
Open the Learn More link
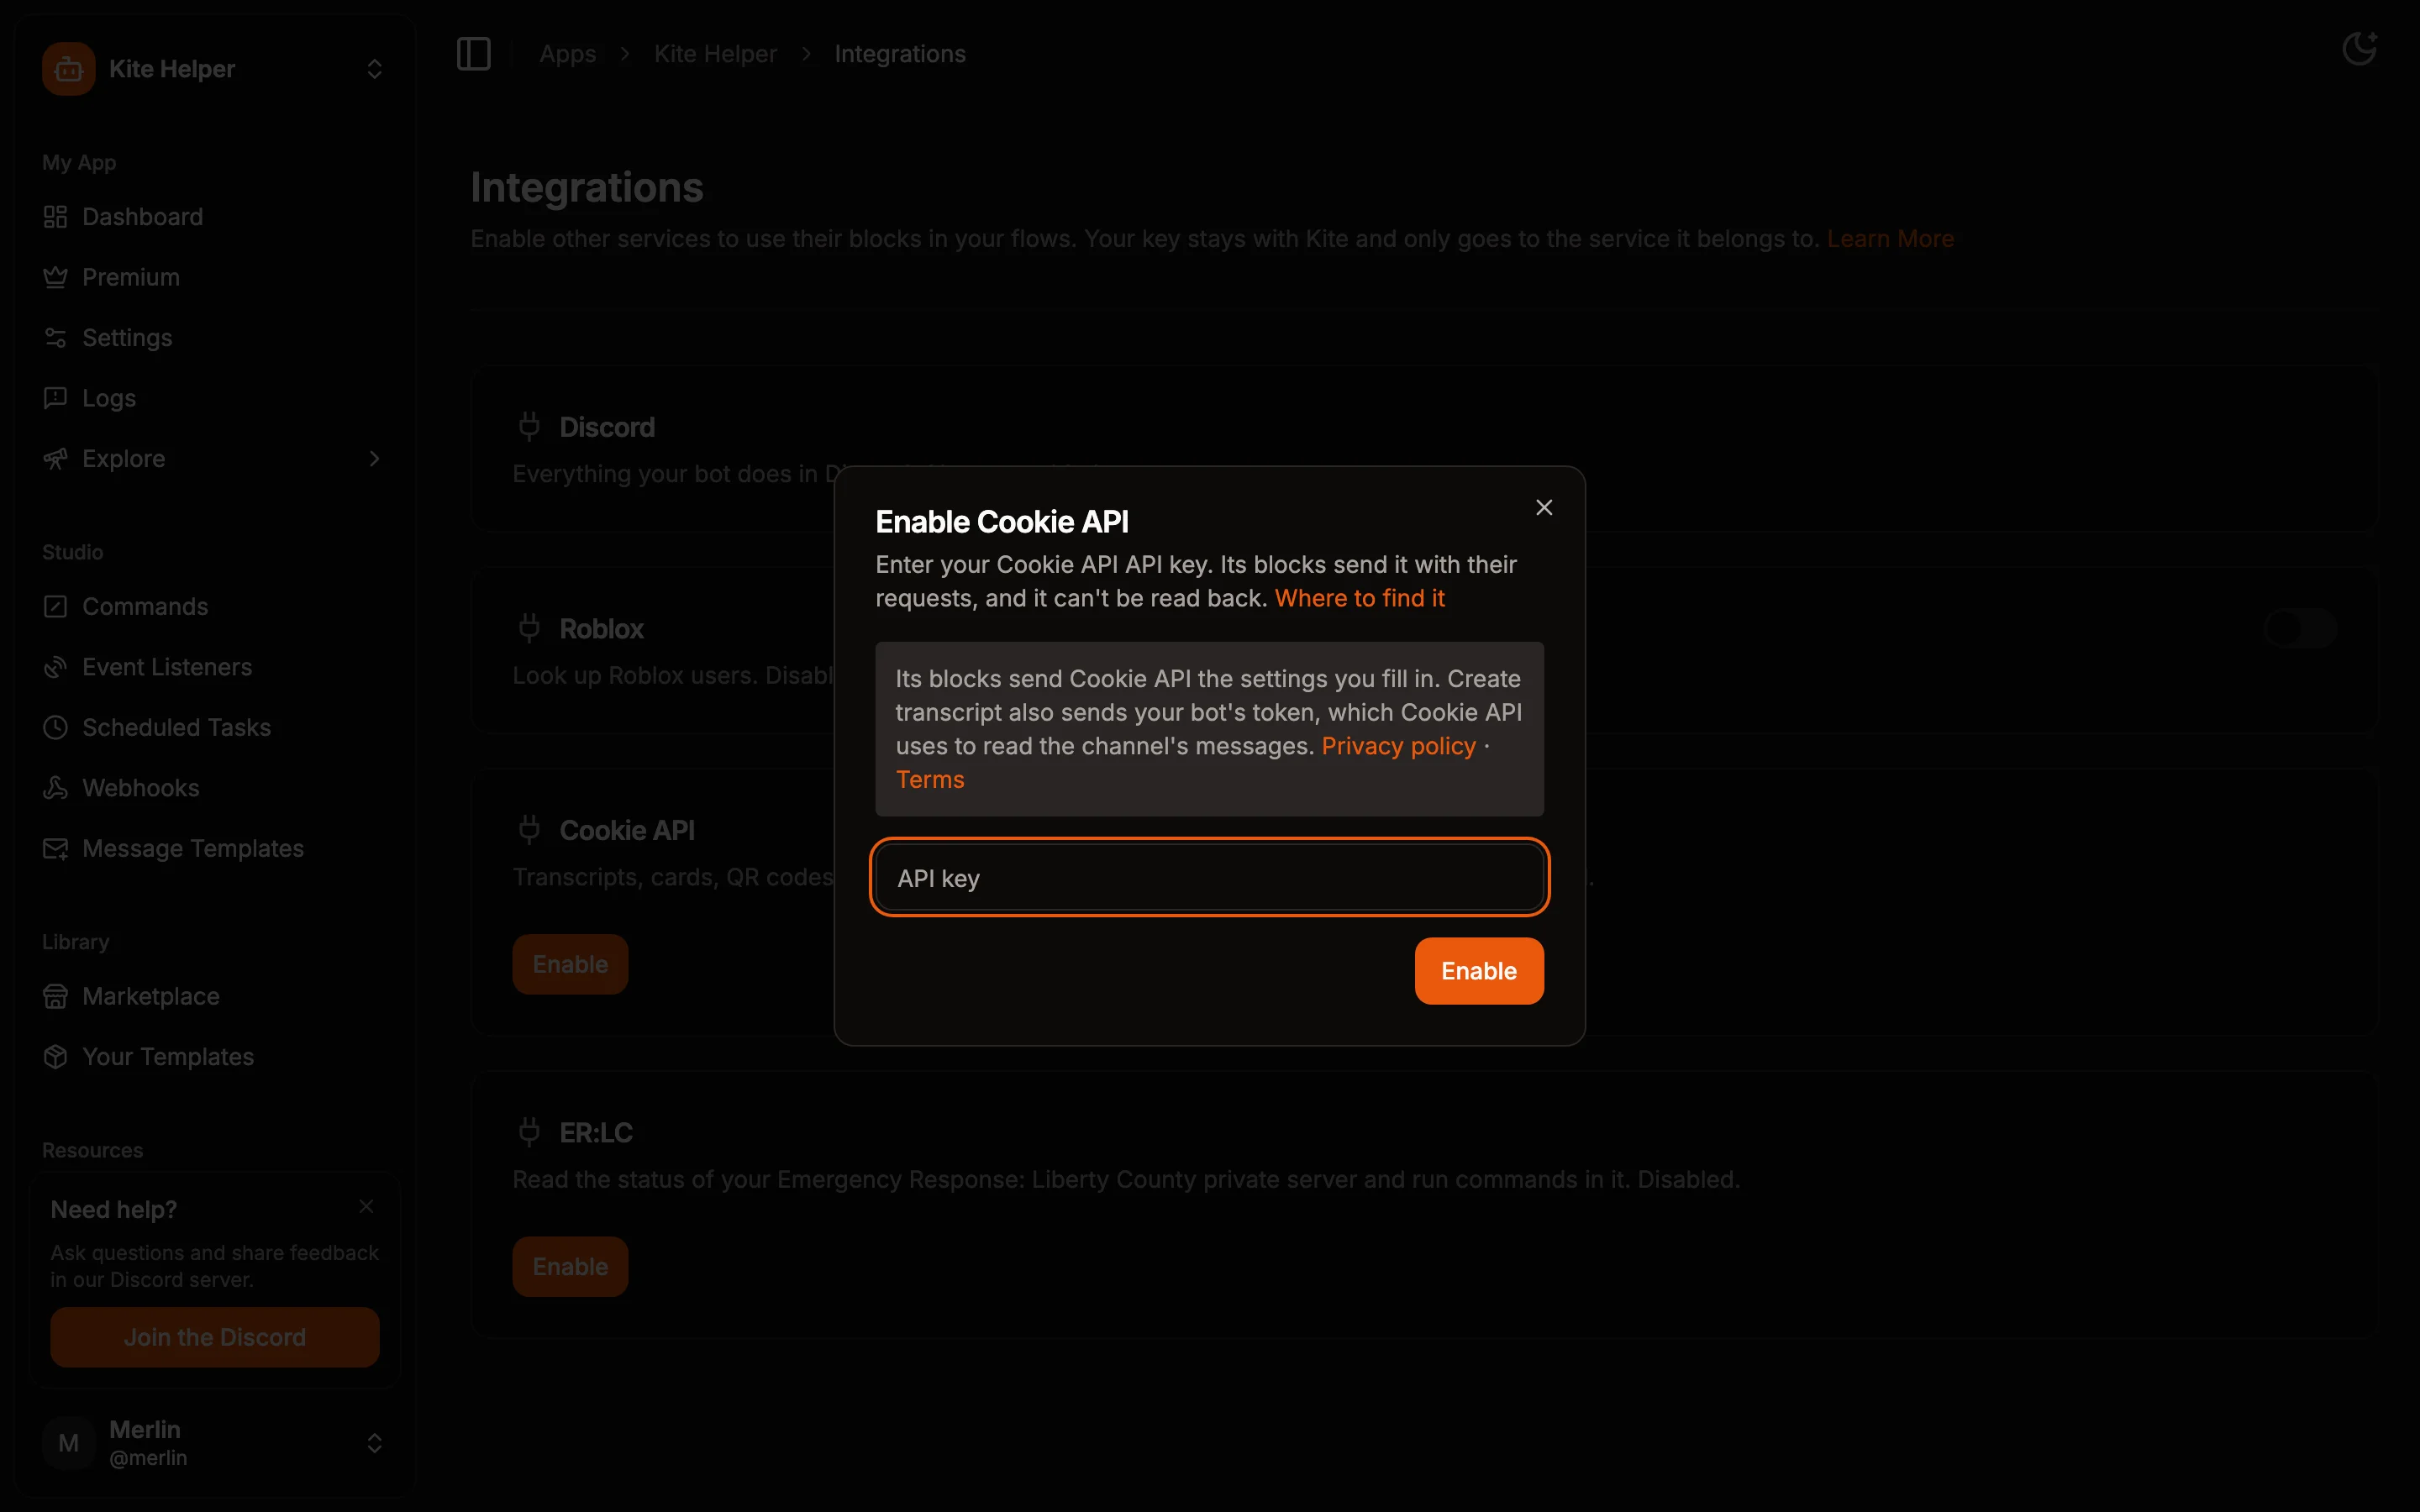pos(1890,239)
